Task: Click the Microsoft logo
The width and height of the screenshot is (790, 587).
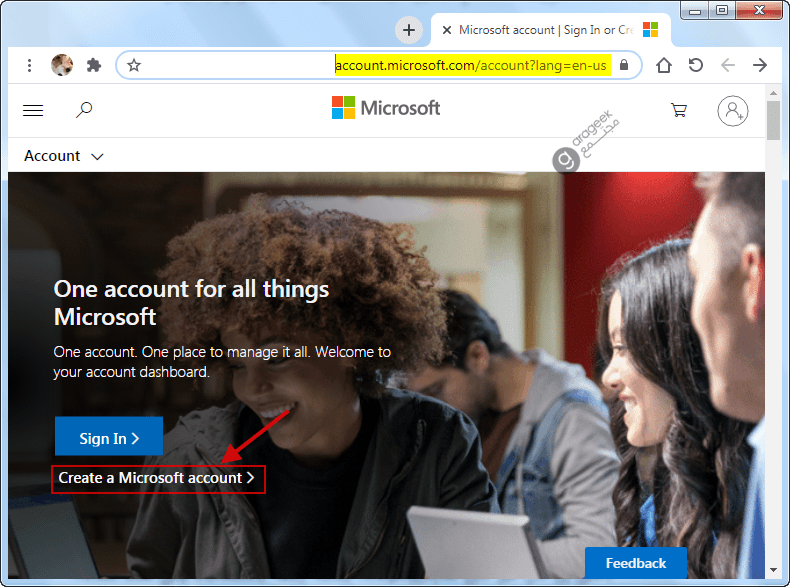Action: (x=386, y=108)
